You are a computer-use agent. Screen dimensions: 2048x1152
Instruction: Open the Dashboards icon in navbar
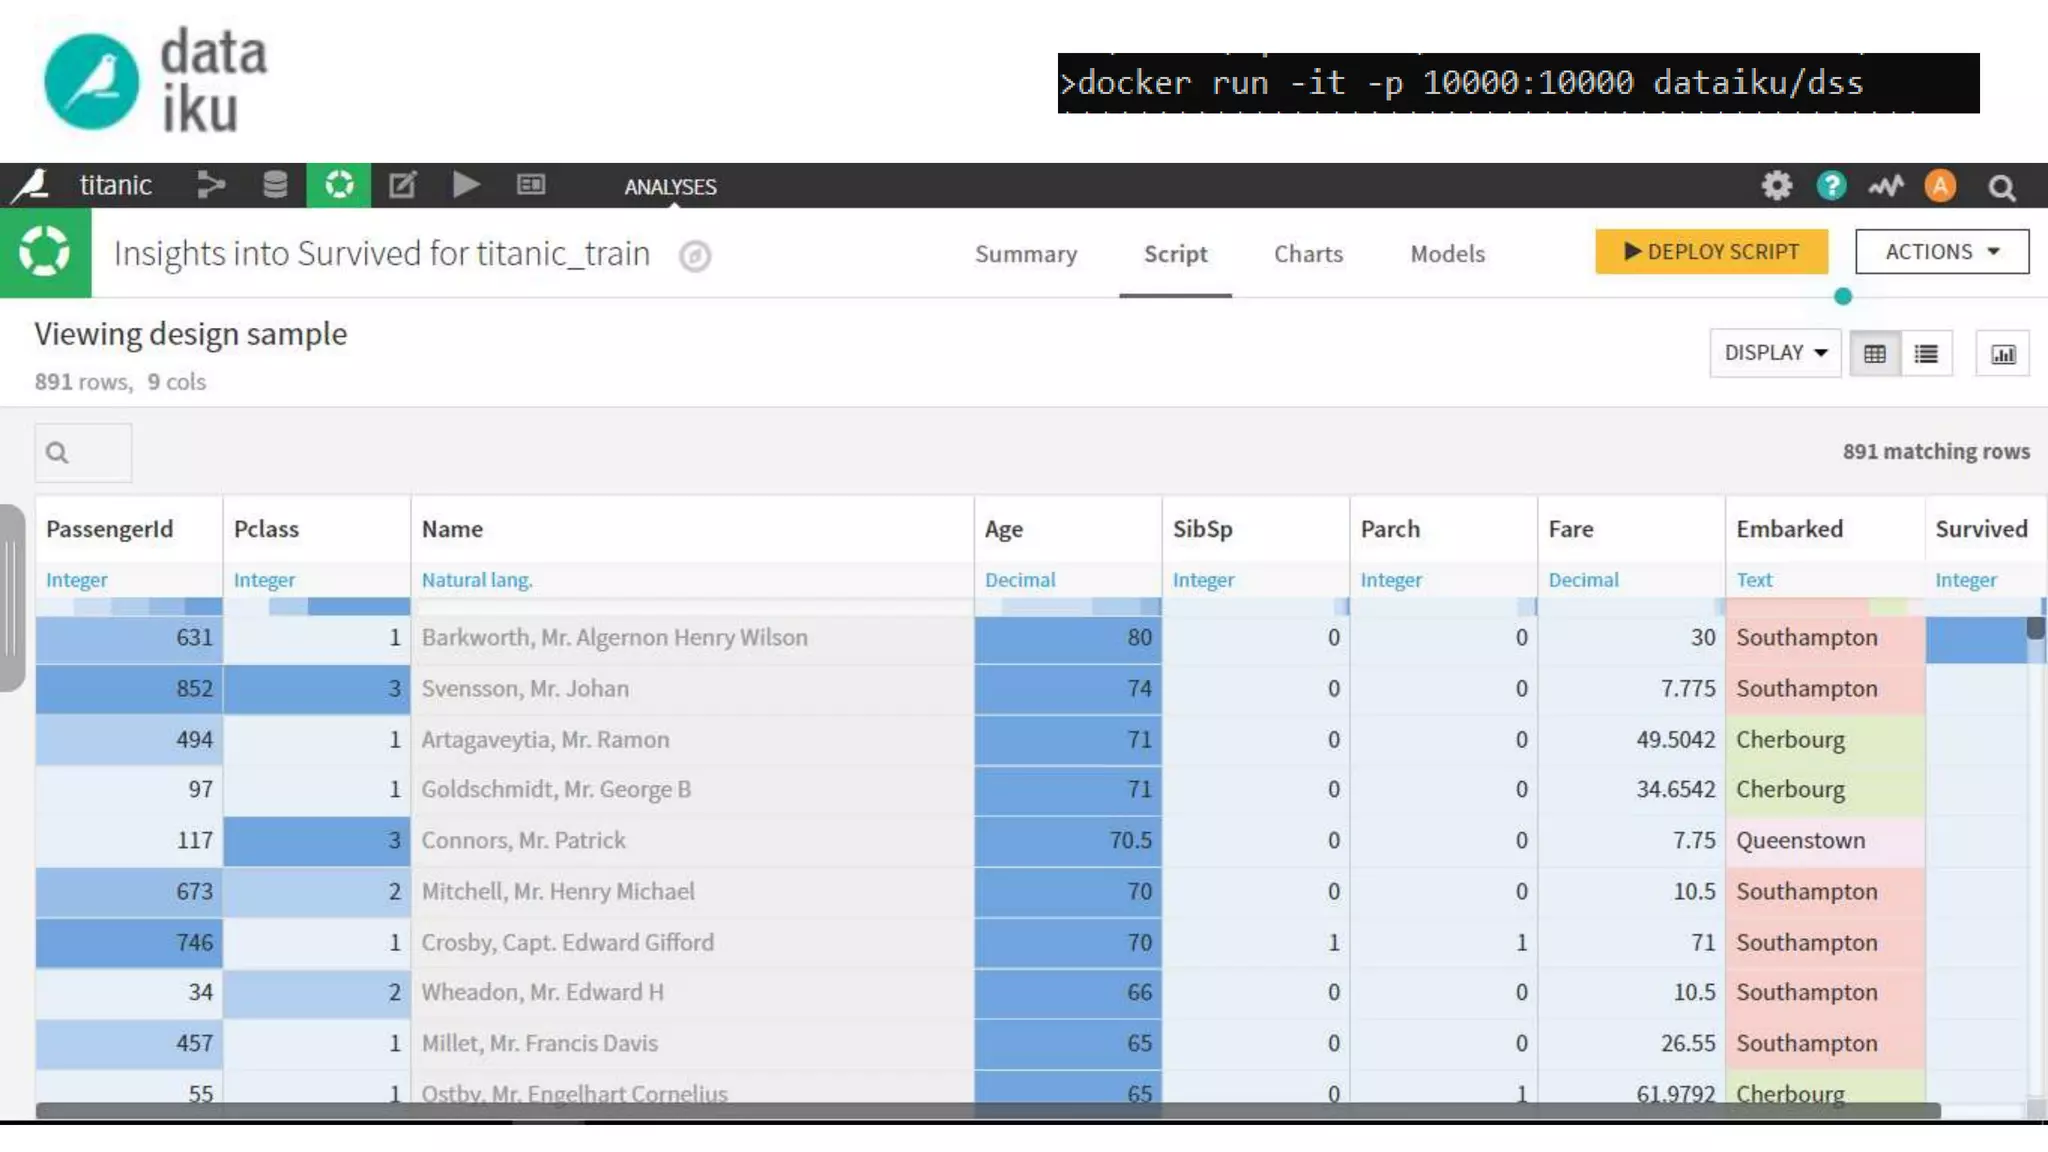click(x=531, y=186)
